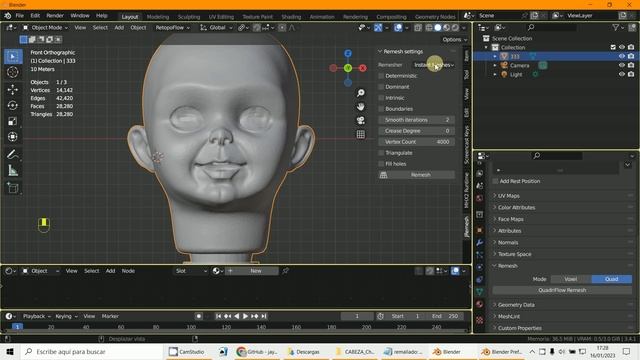The width and height of the screenshot is (640, 360).
Task: Select the Scale tool
Action: click(x=13, y=121)
